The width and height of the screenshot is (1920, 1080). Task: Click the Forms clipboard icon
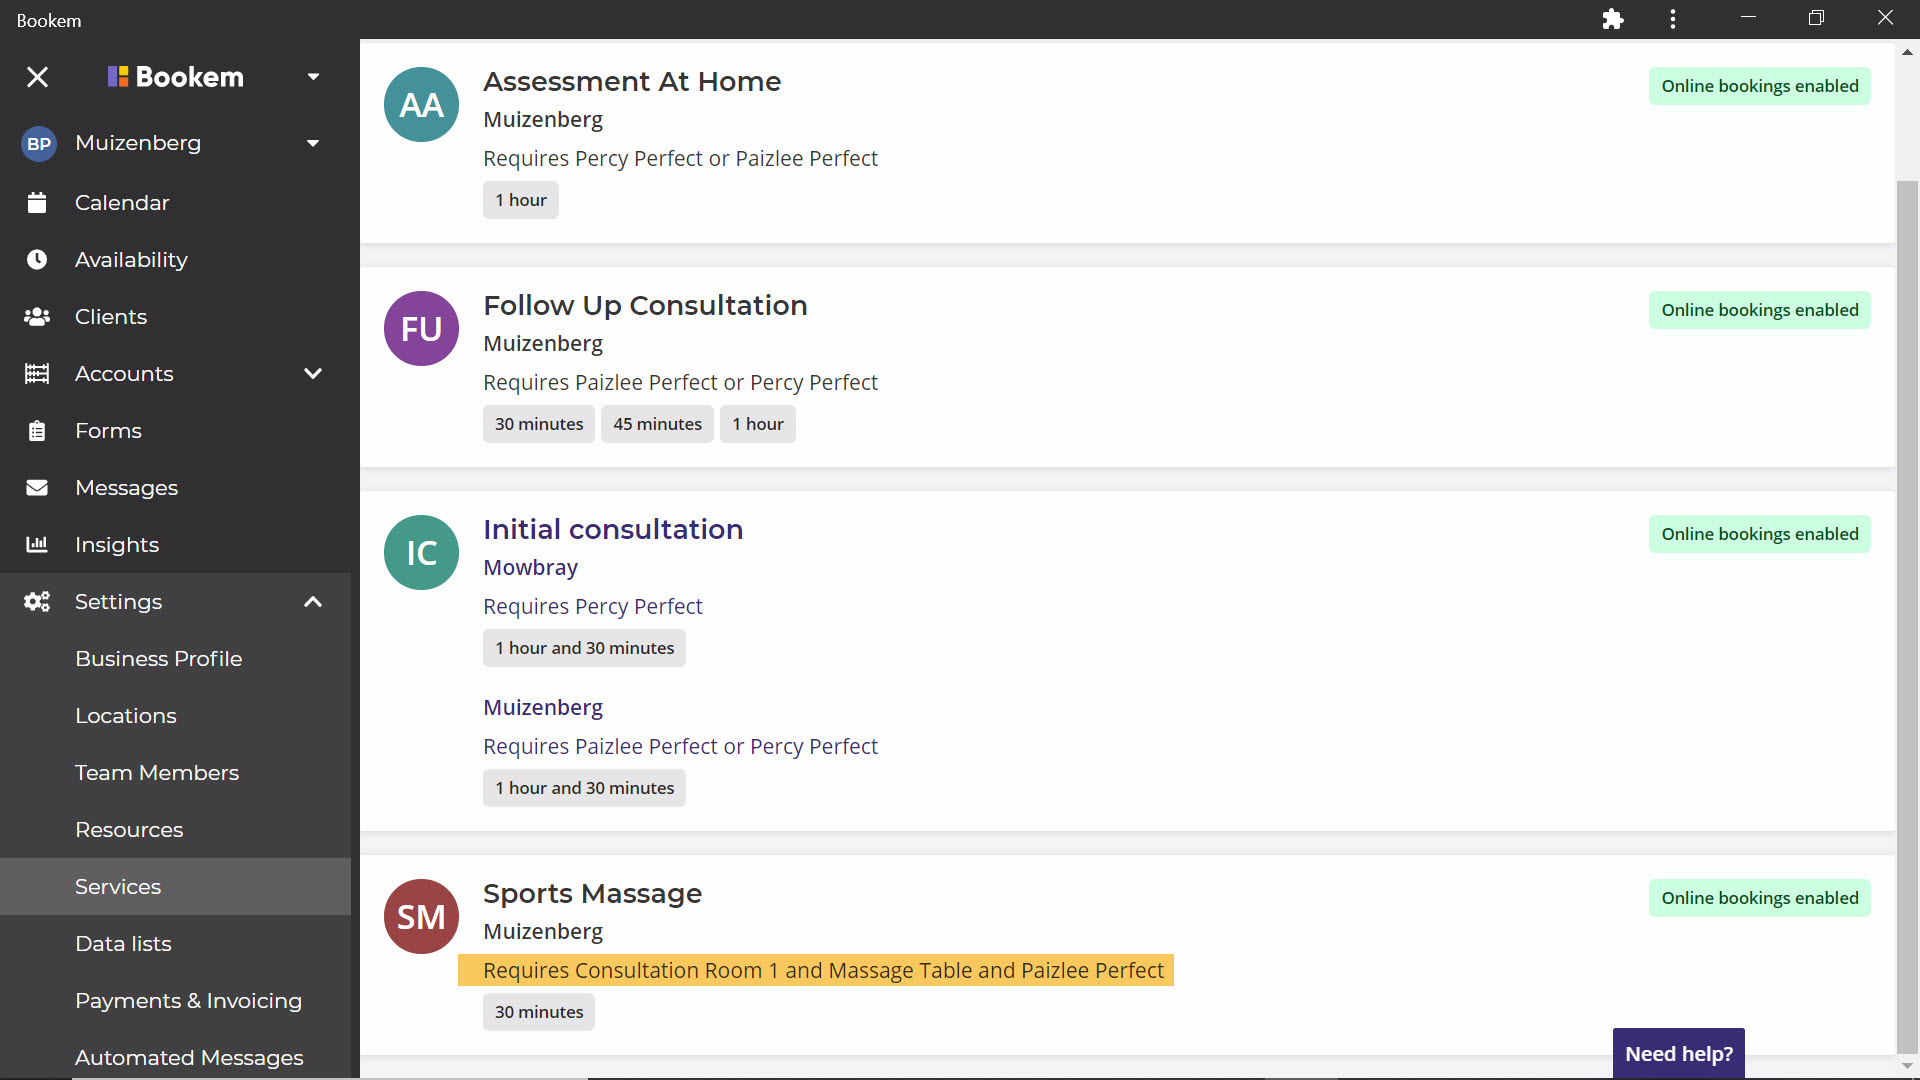pyautogui.click(x=37, y=431)
